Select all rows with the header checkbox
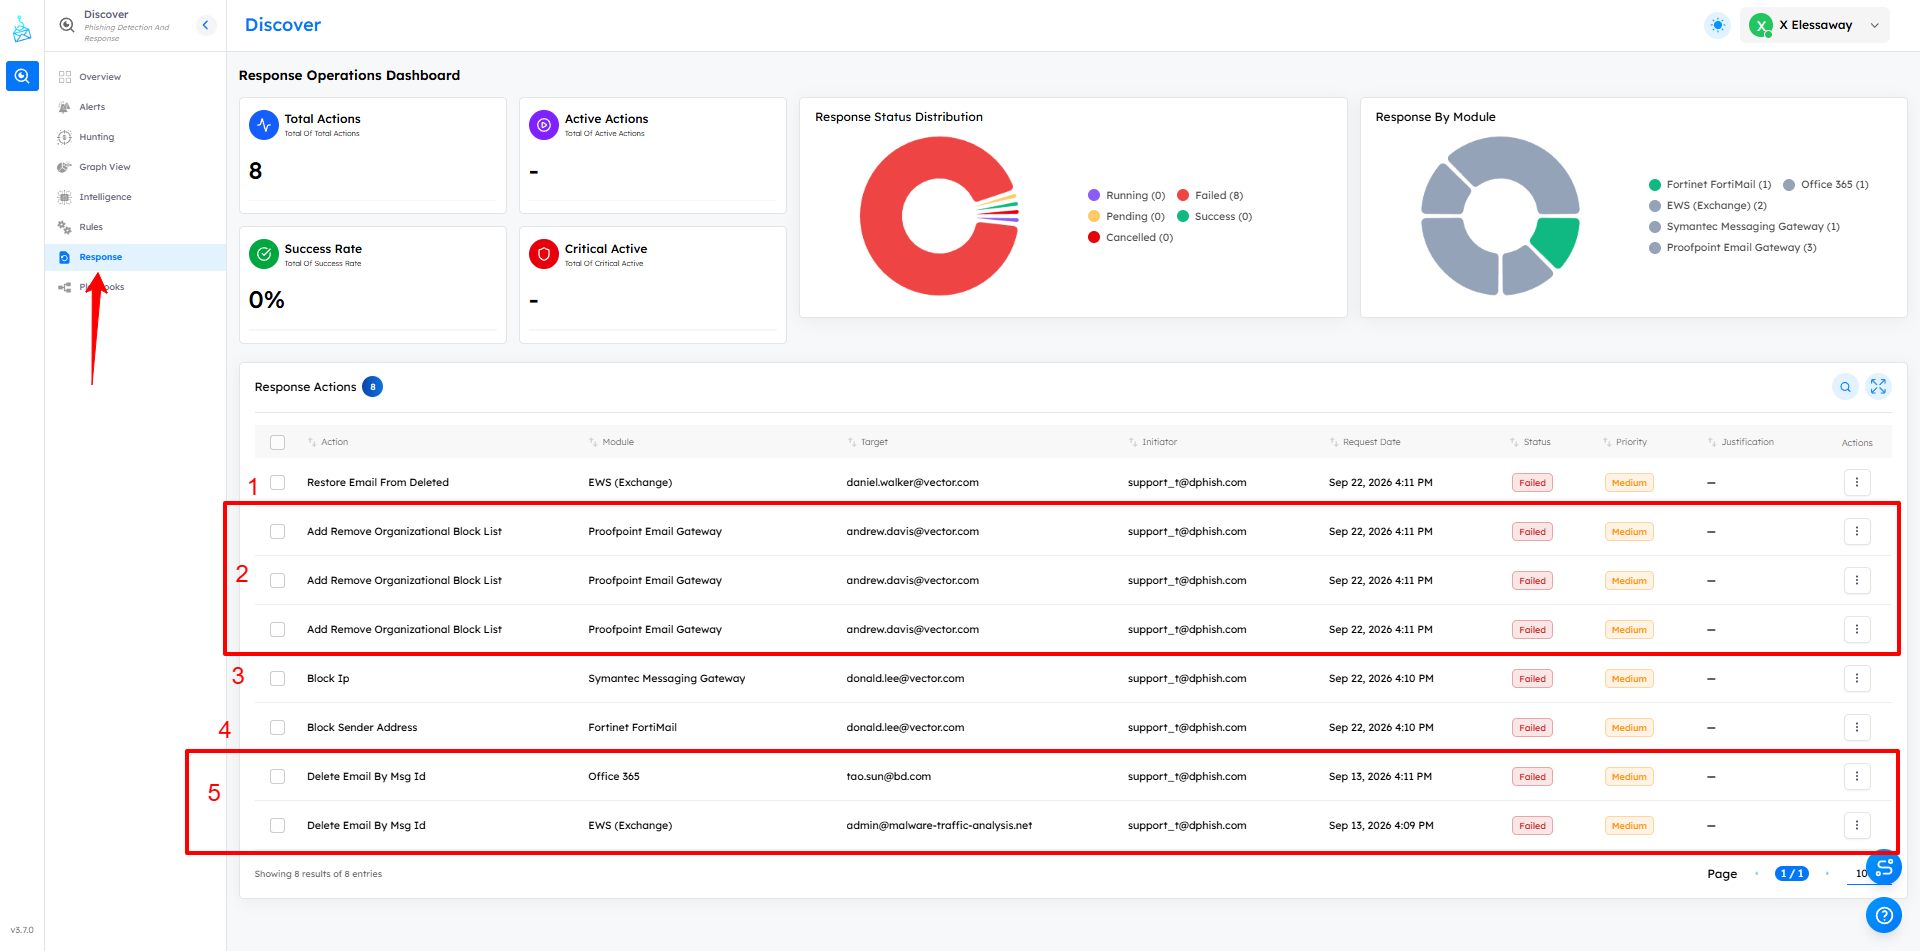This screenshot has height=951, width=1920. [278, 442]
